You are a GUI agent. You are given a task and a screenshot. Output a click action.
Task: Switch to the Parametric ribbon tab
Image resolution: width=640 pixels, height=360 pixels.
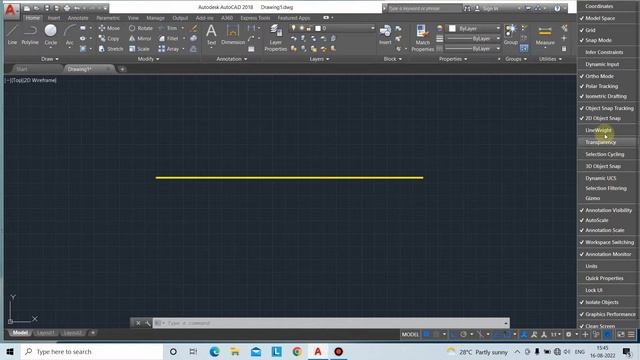coord(108,18)
